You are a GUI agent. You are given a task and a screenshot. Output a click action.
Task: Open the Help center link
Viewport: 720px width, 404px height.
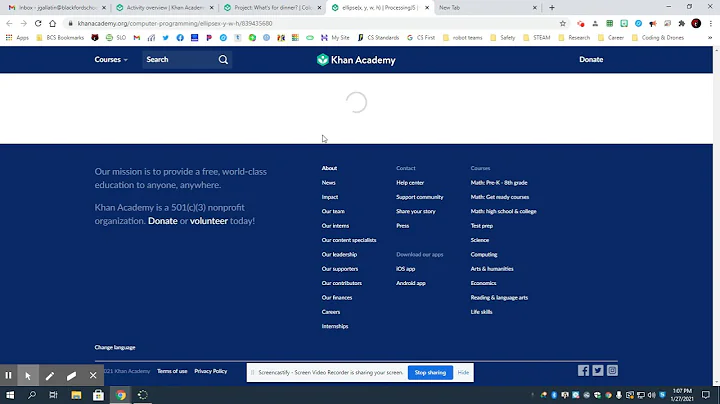click(410, 183)
